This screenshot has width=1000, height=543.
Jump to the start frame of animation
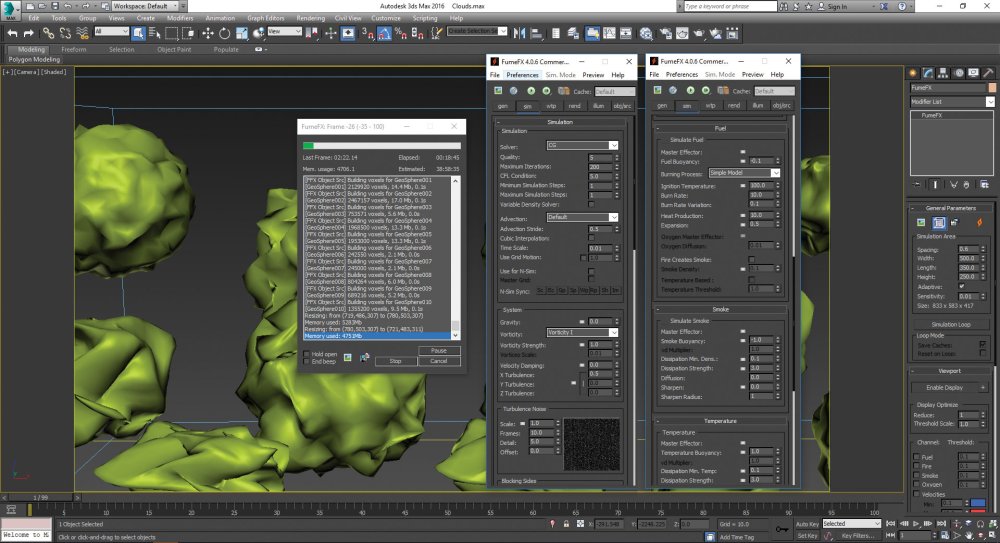(x=891, y=524)
